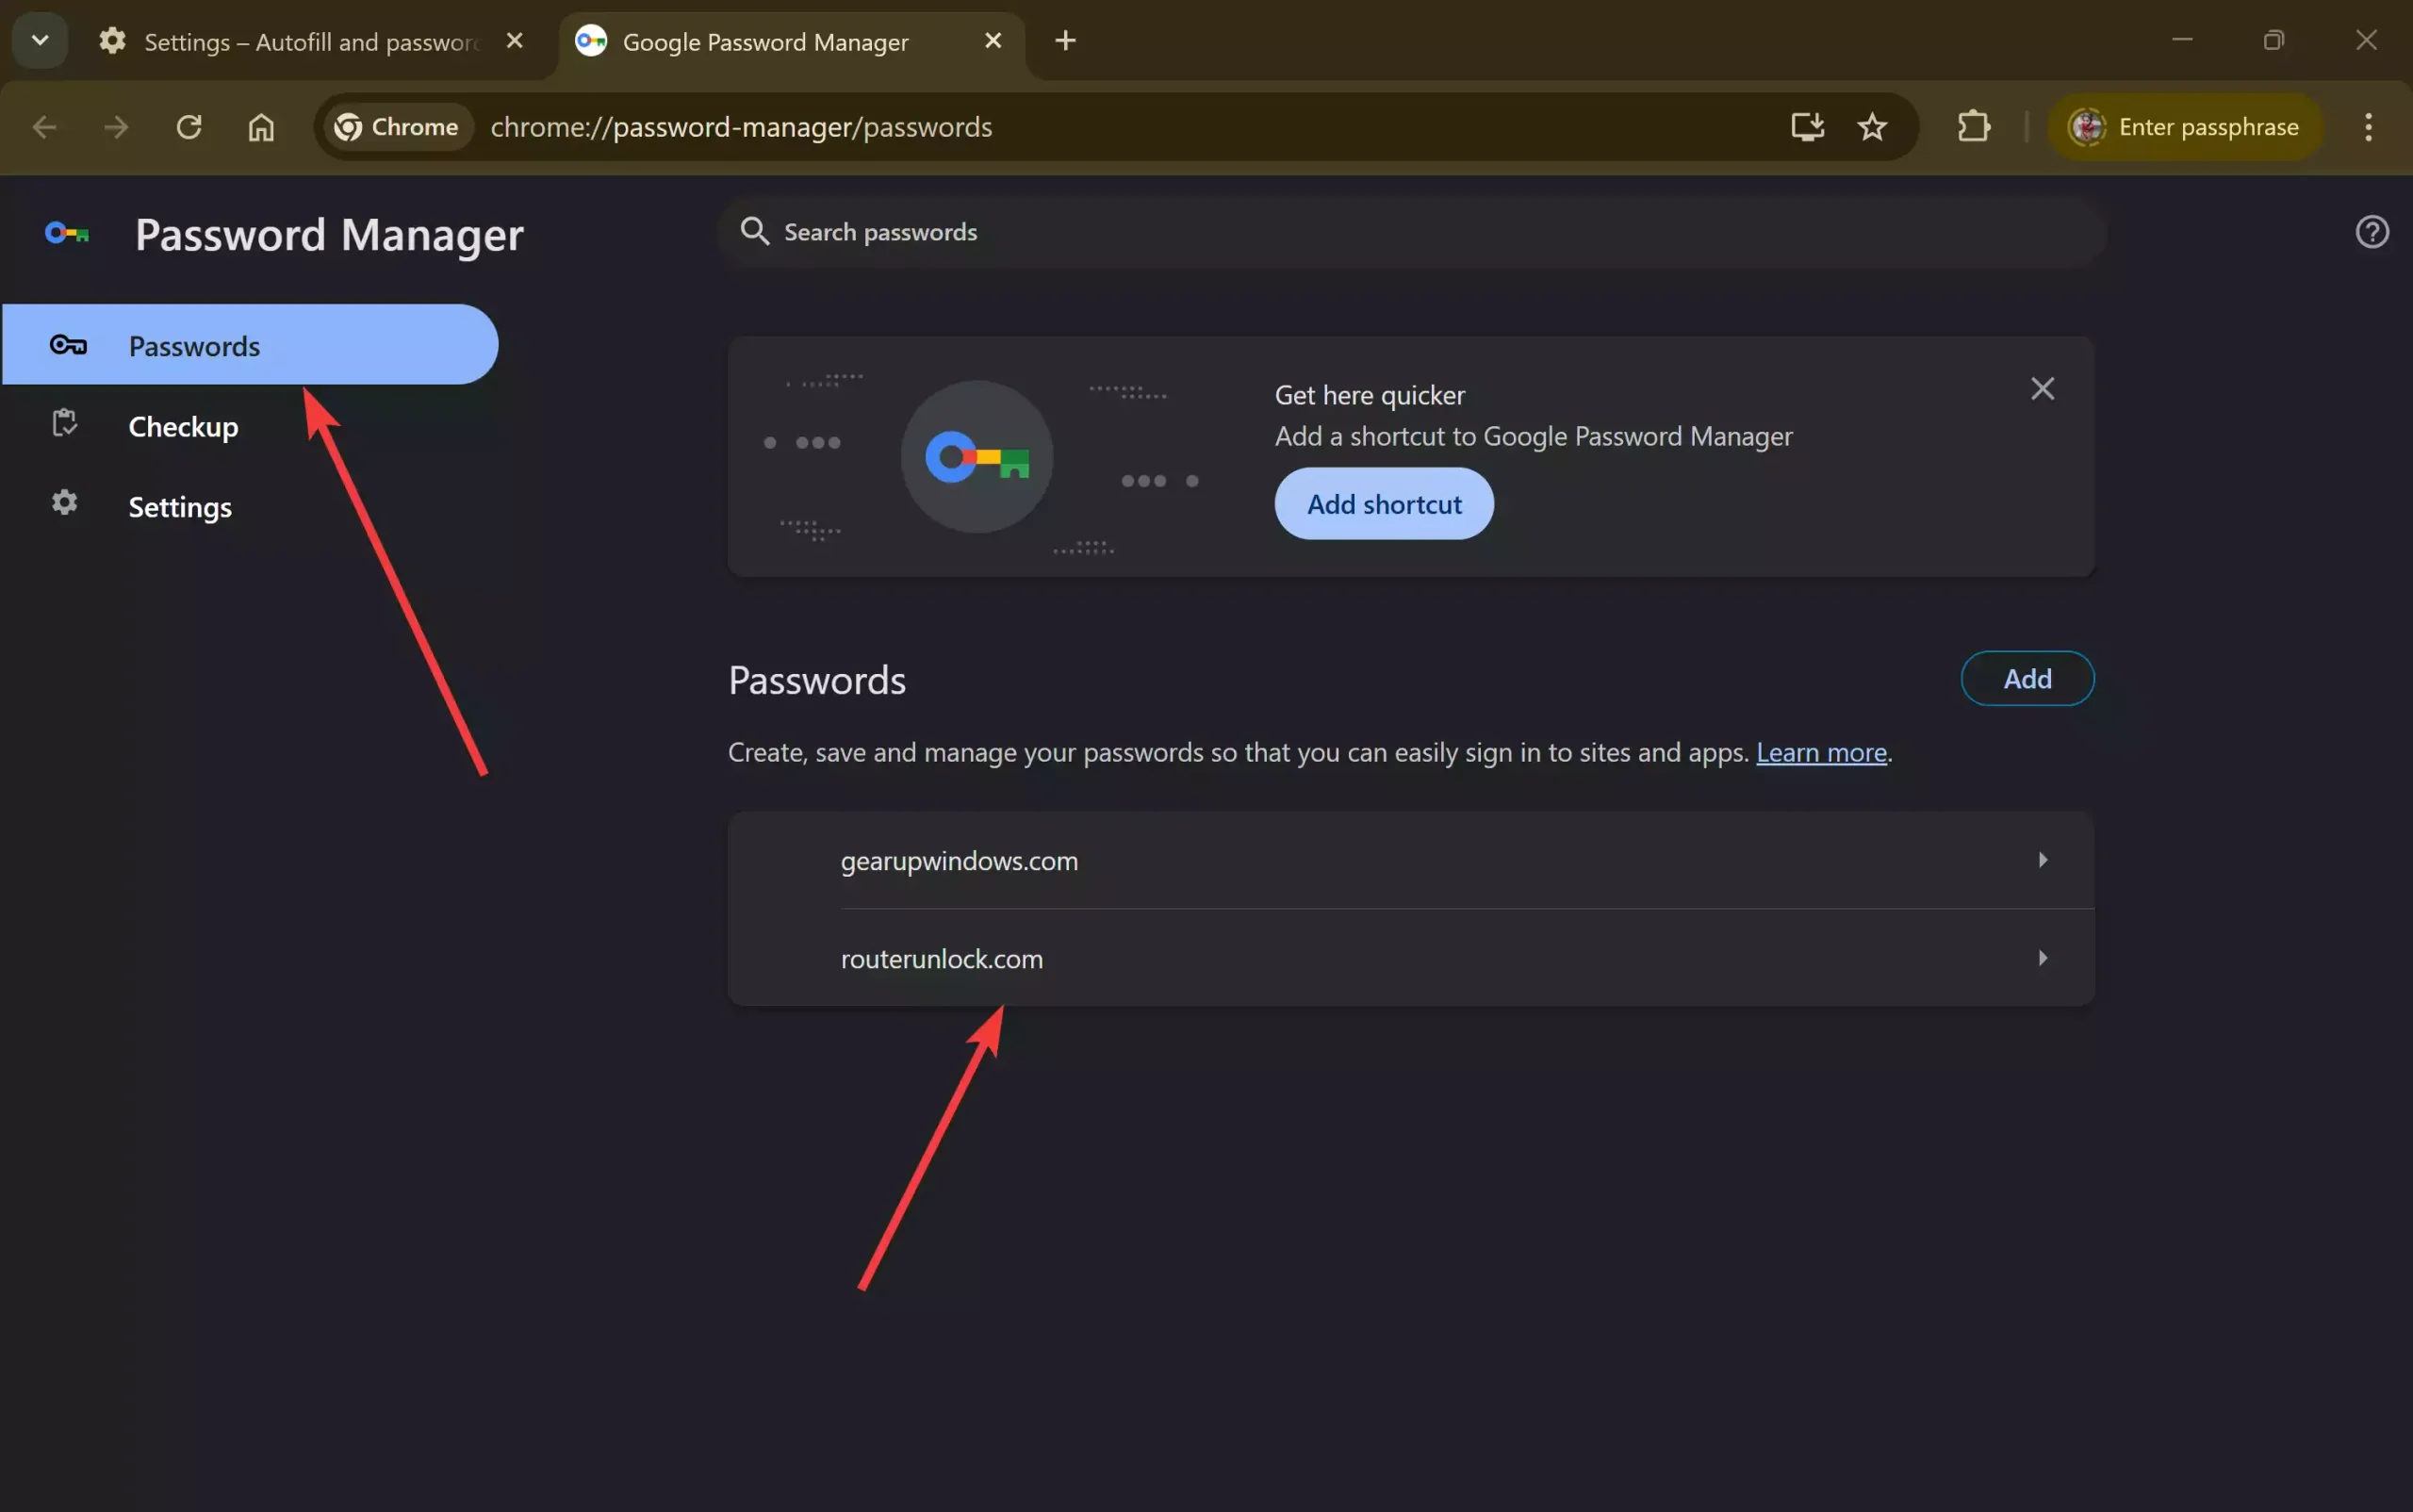Go to homepage using the home icon

[x=260, y=127]
